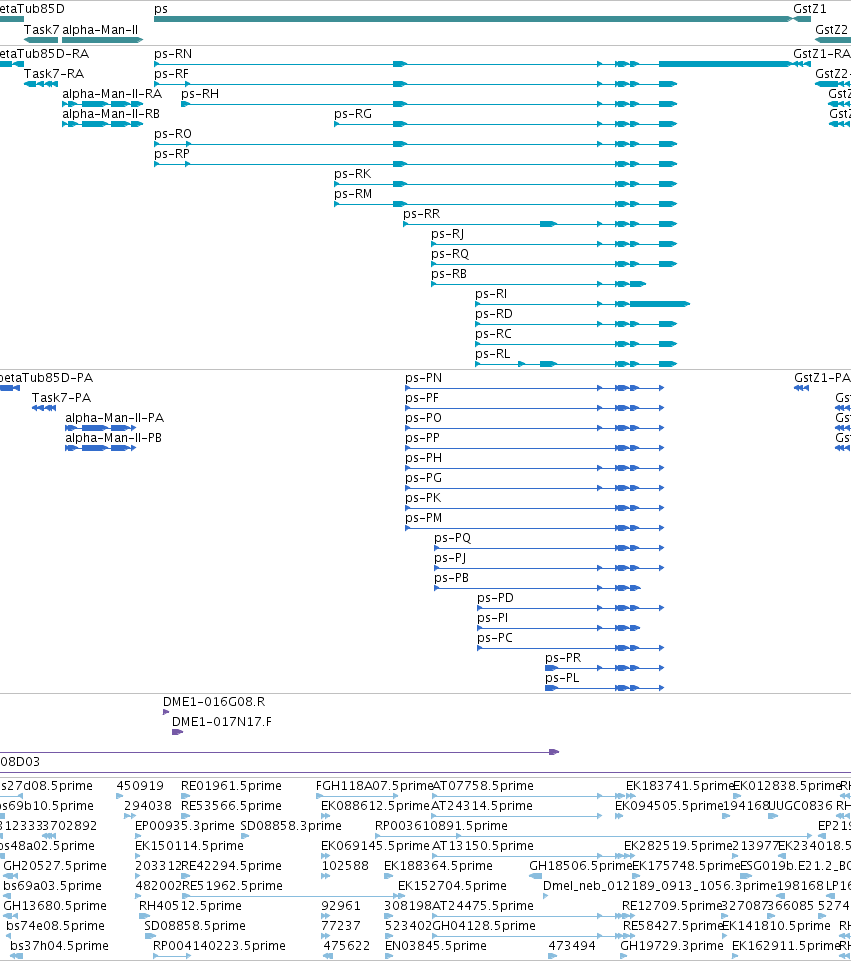The image size is (851, 961).
Task: Select the FGH118A07.5prime EST label
Action: pyautogui.click(x=374, y=786)
